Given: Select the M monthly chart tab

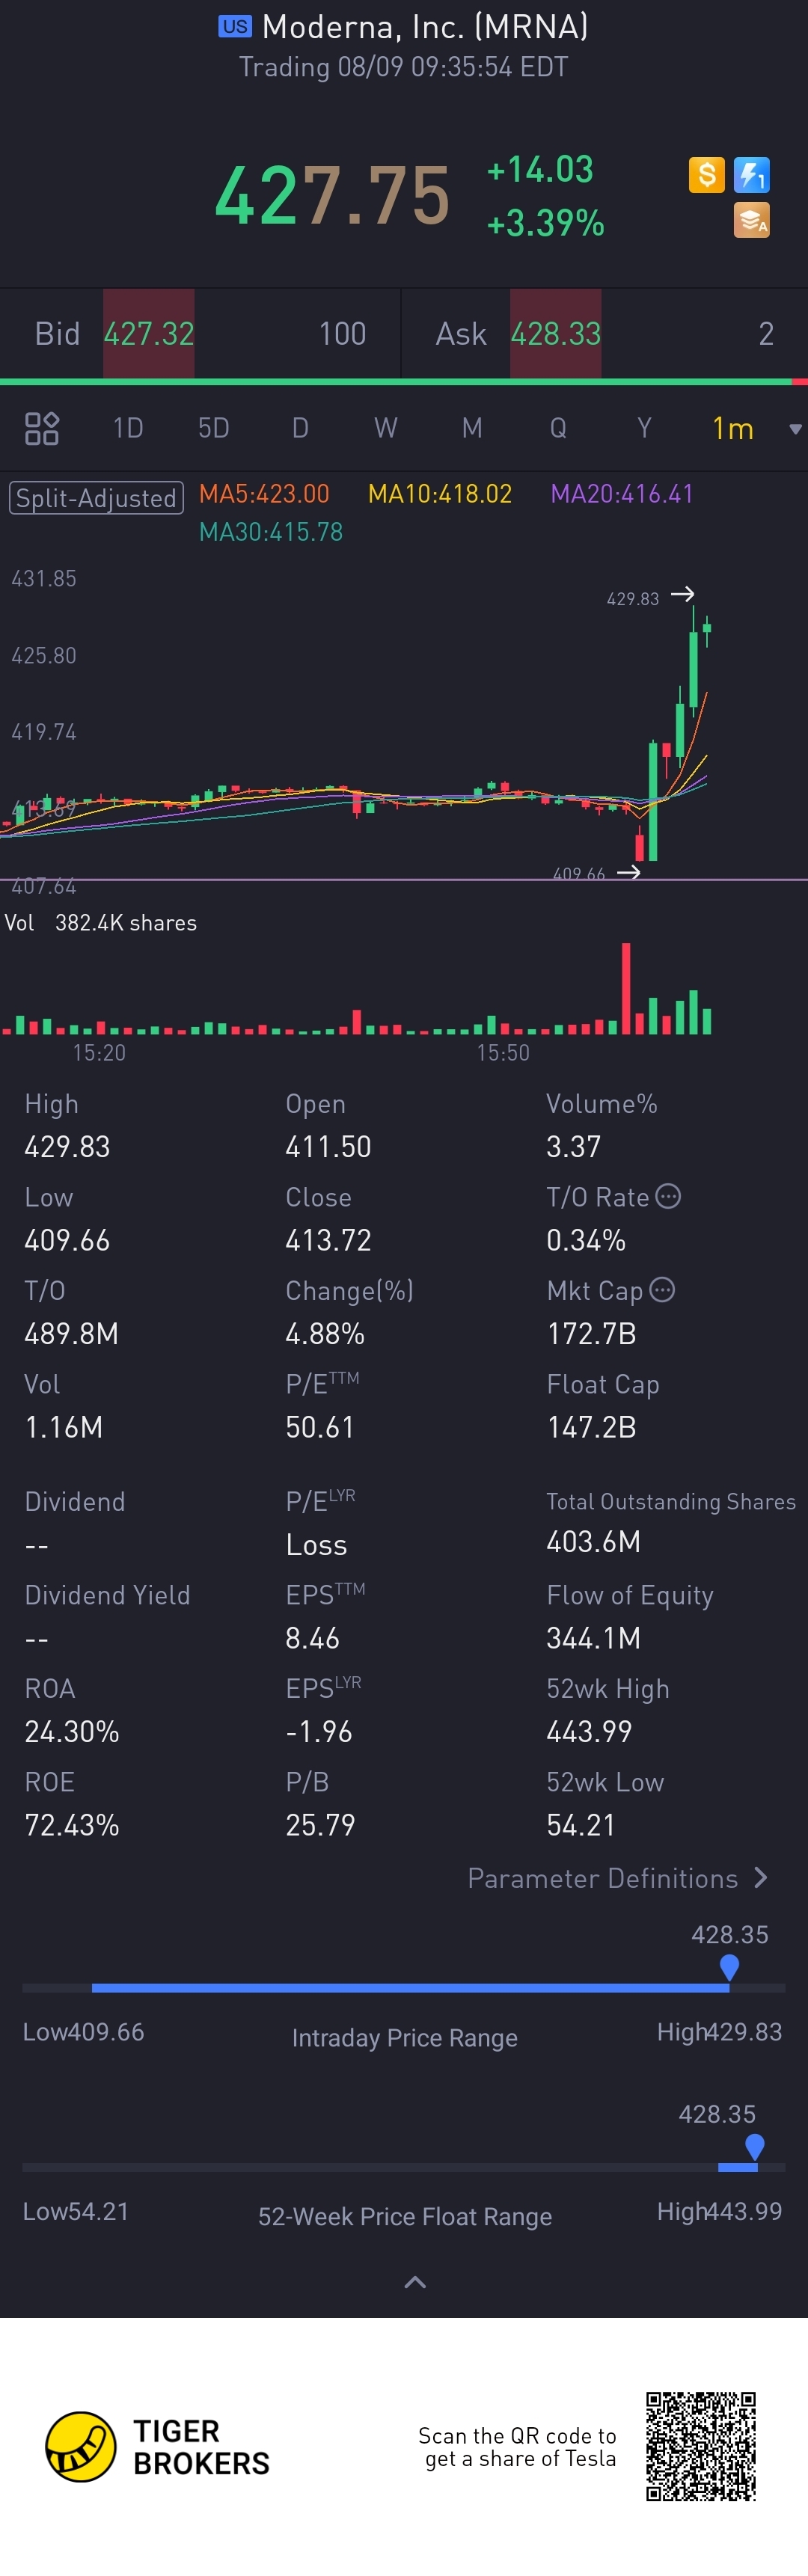Looking at the screenshot, I should (x=472, y=428).
